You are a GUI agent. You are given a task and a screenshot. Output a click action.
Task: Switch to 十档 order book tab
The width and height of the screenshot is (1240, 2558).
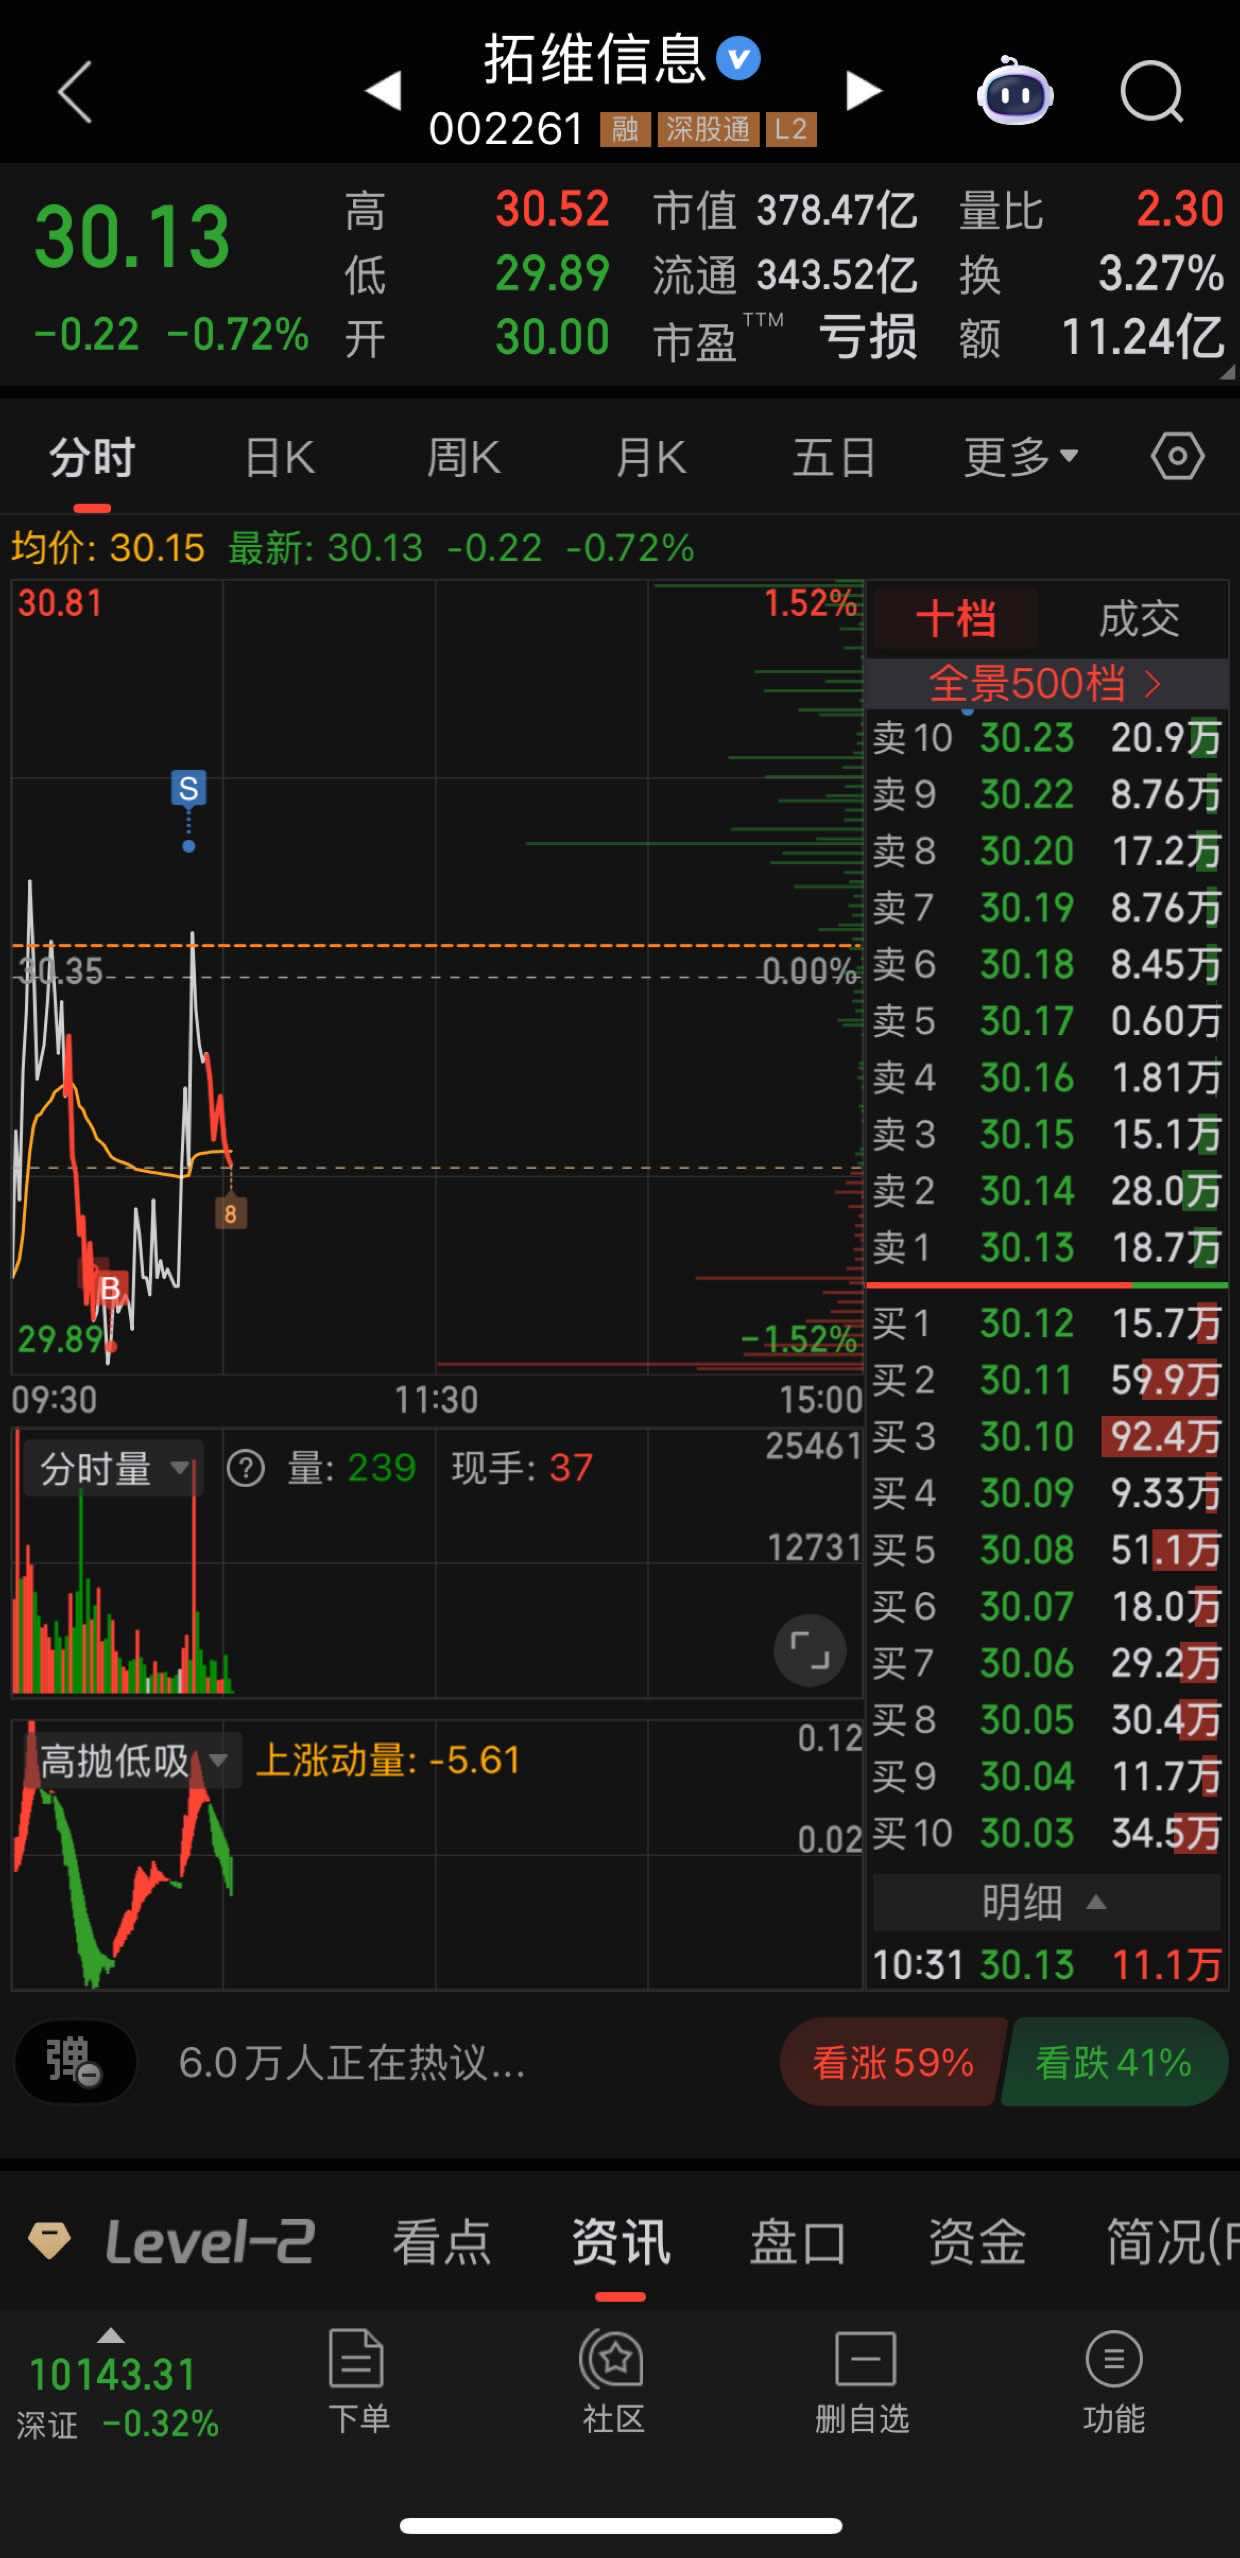coord(955,619)
